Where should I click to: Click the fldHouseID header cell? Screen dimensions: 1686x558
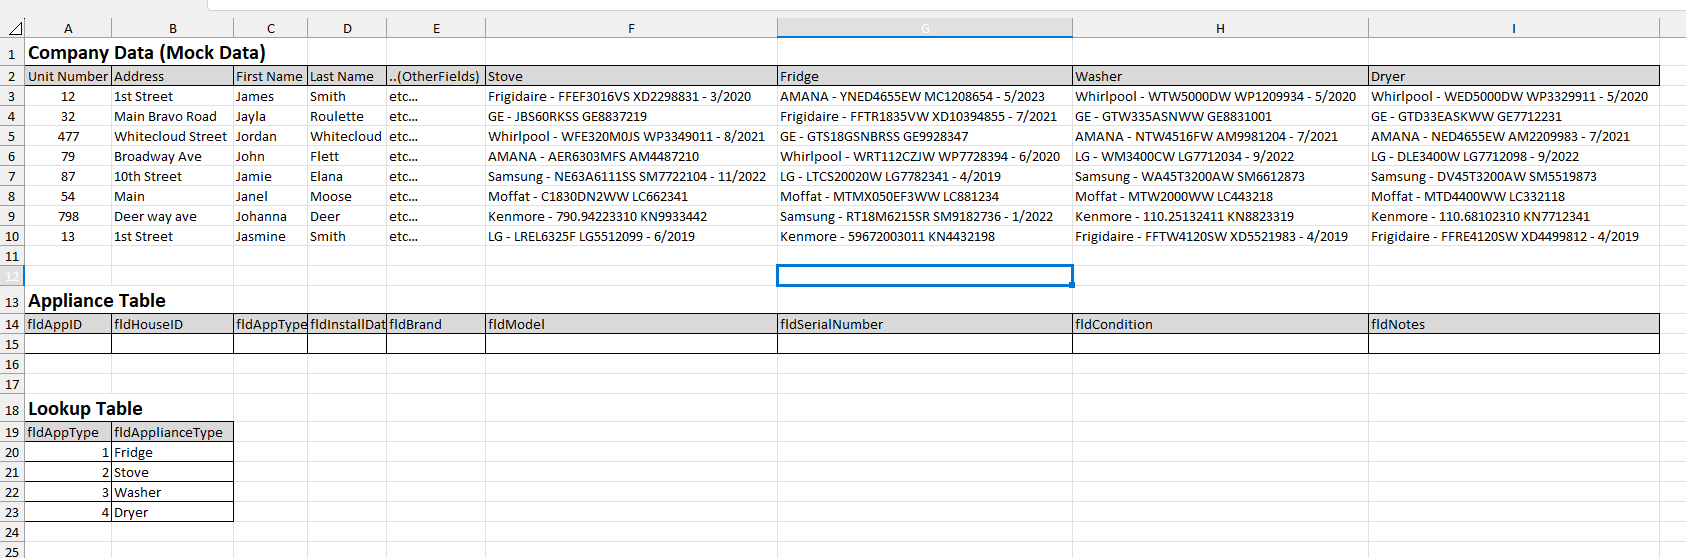(172, 324)
